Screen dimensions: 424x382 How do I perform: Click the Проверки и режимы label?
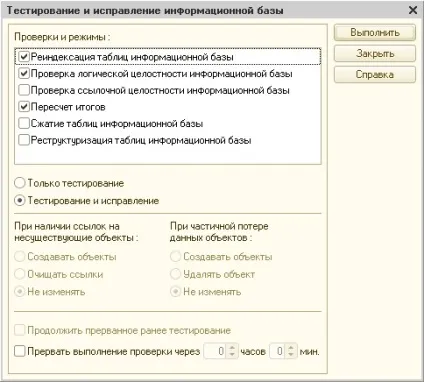pyautogui.click(x=62, y=37)
